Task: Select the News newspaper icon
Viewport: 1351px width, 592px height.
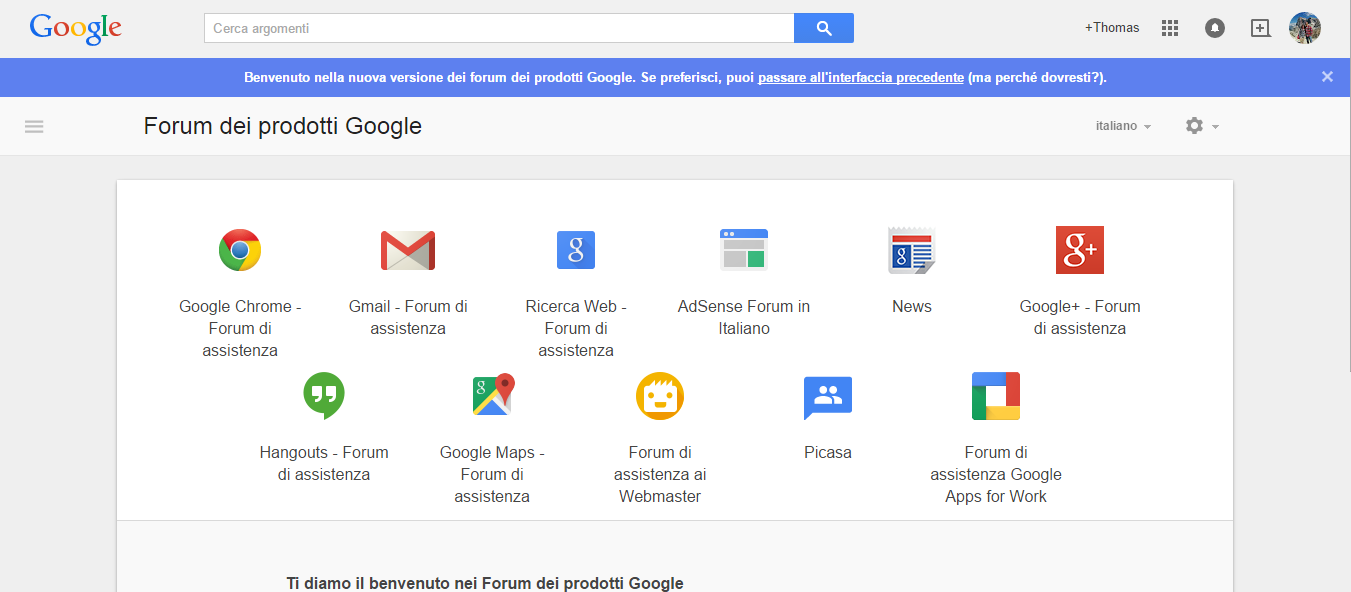Action: (912, 250)
